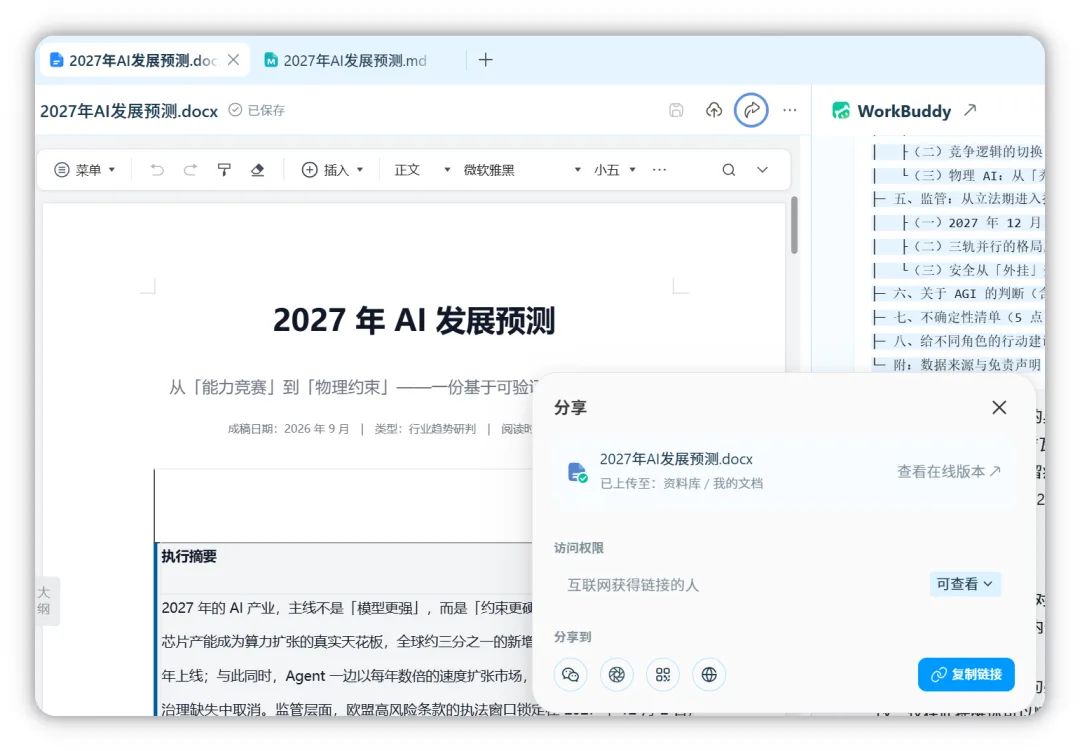Switch to the 2027年AI发展预测.md tab
Screen dimensions: 1080x751
click(x=346, y=61)
